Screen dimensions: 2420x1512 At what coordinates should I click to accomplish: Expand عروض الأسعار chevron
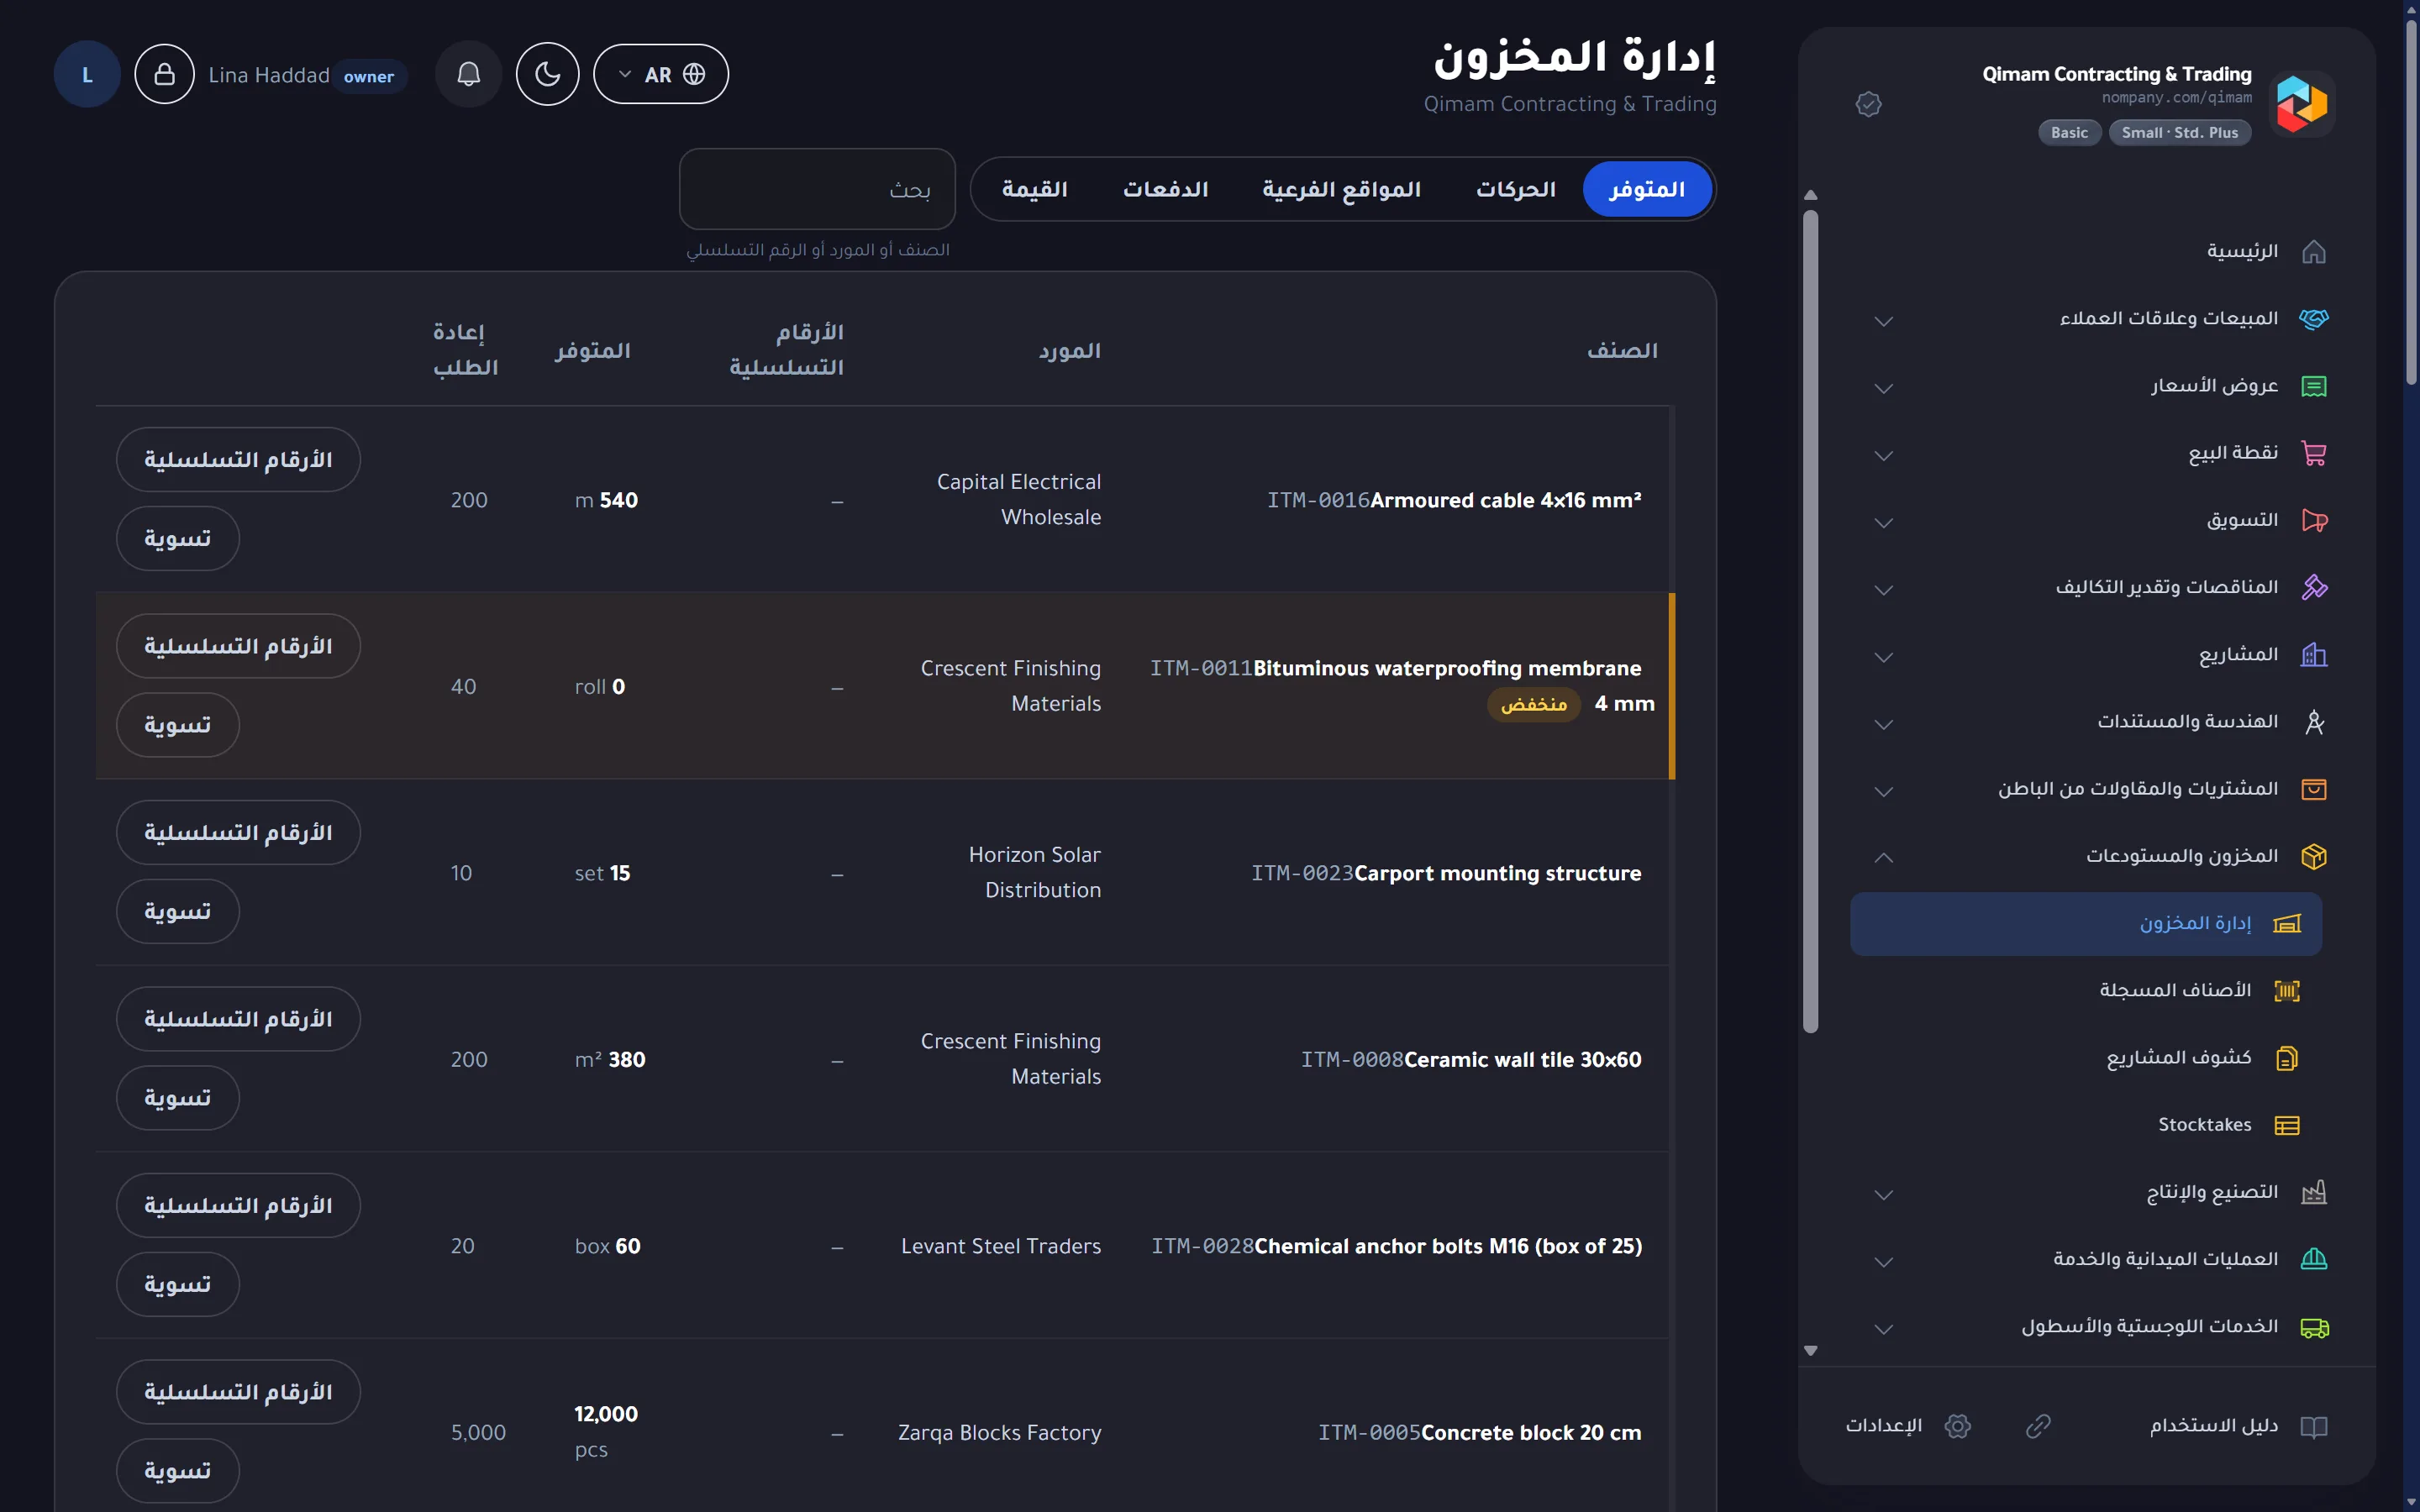1883,388
